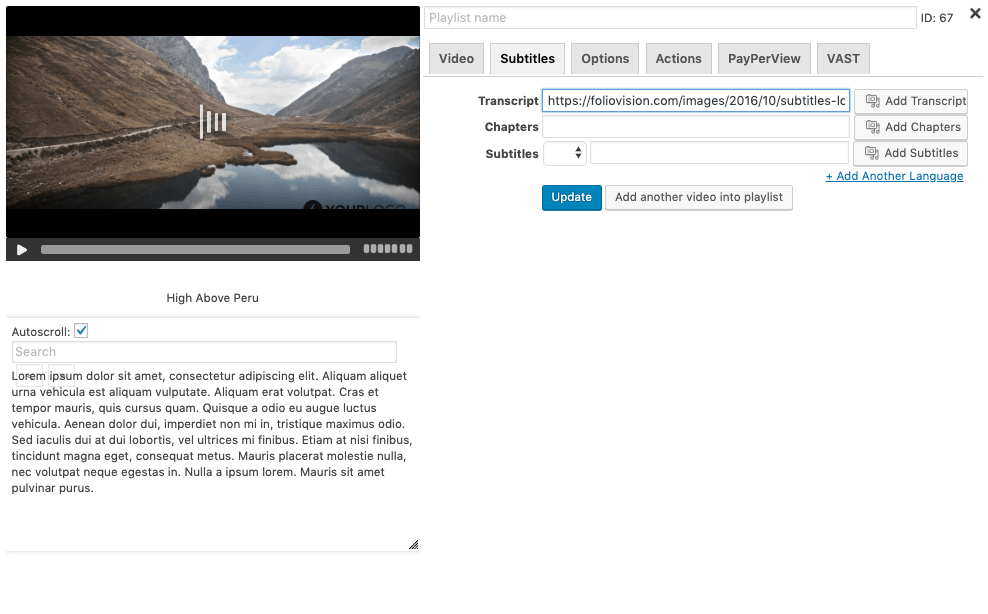Click the Add Another Language link
Screen dimensions: 988x614
pos(894,176)
